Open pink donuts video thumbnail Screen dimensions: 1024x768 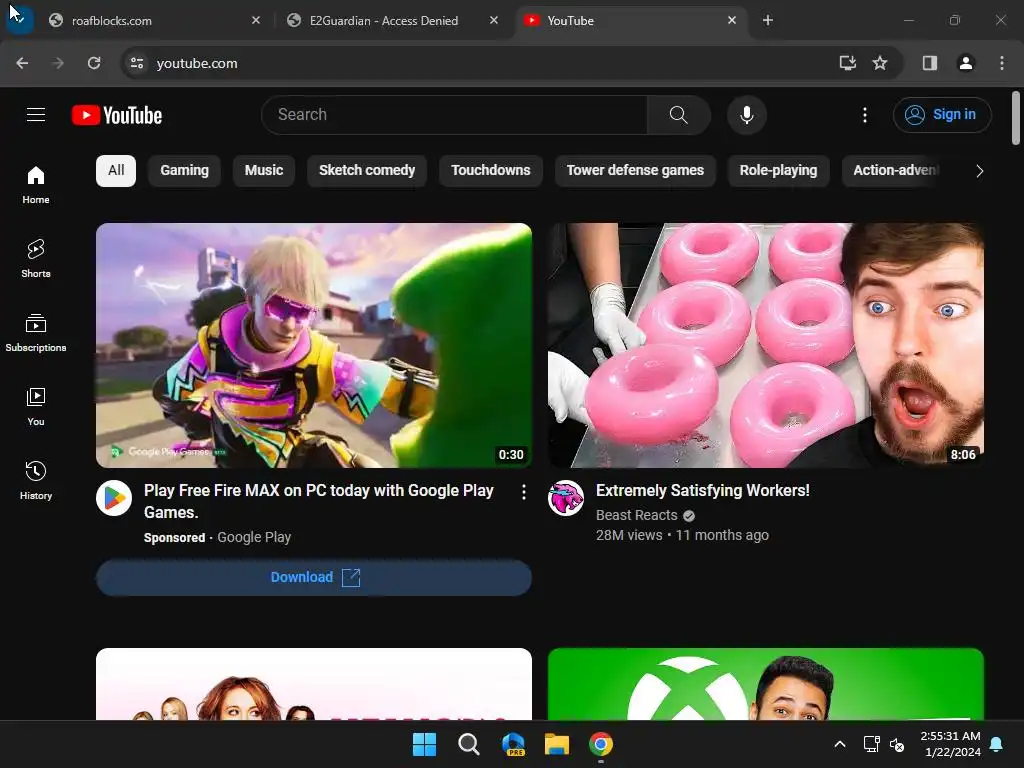(x=766, y=345)
